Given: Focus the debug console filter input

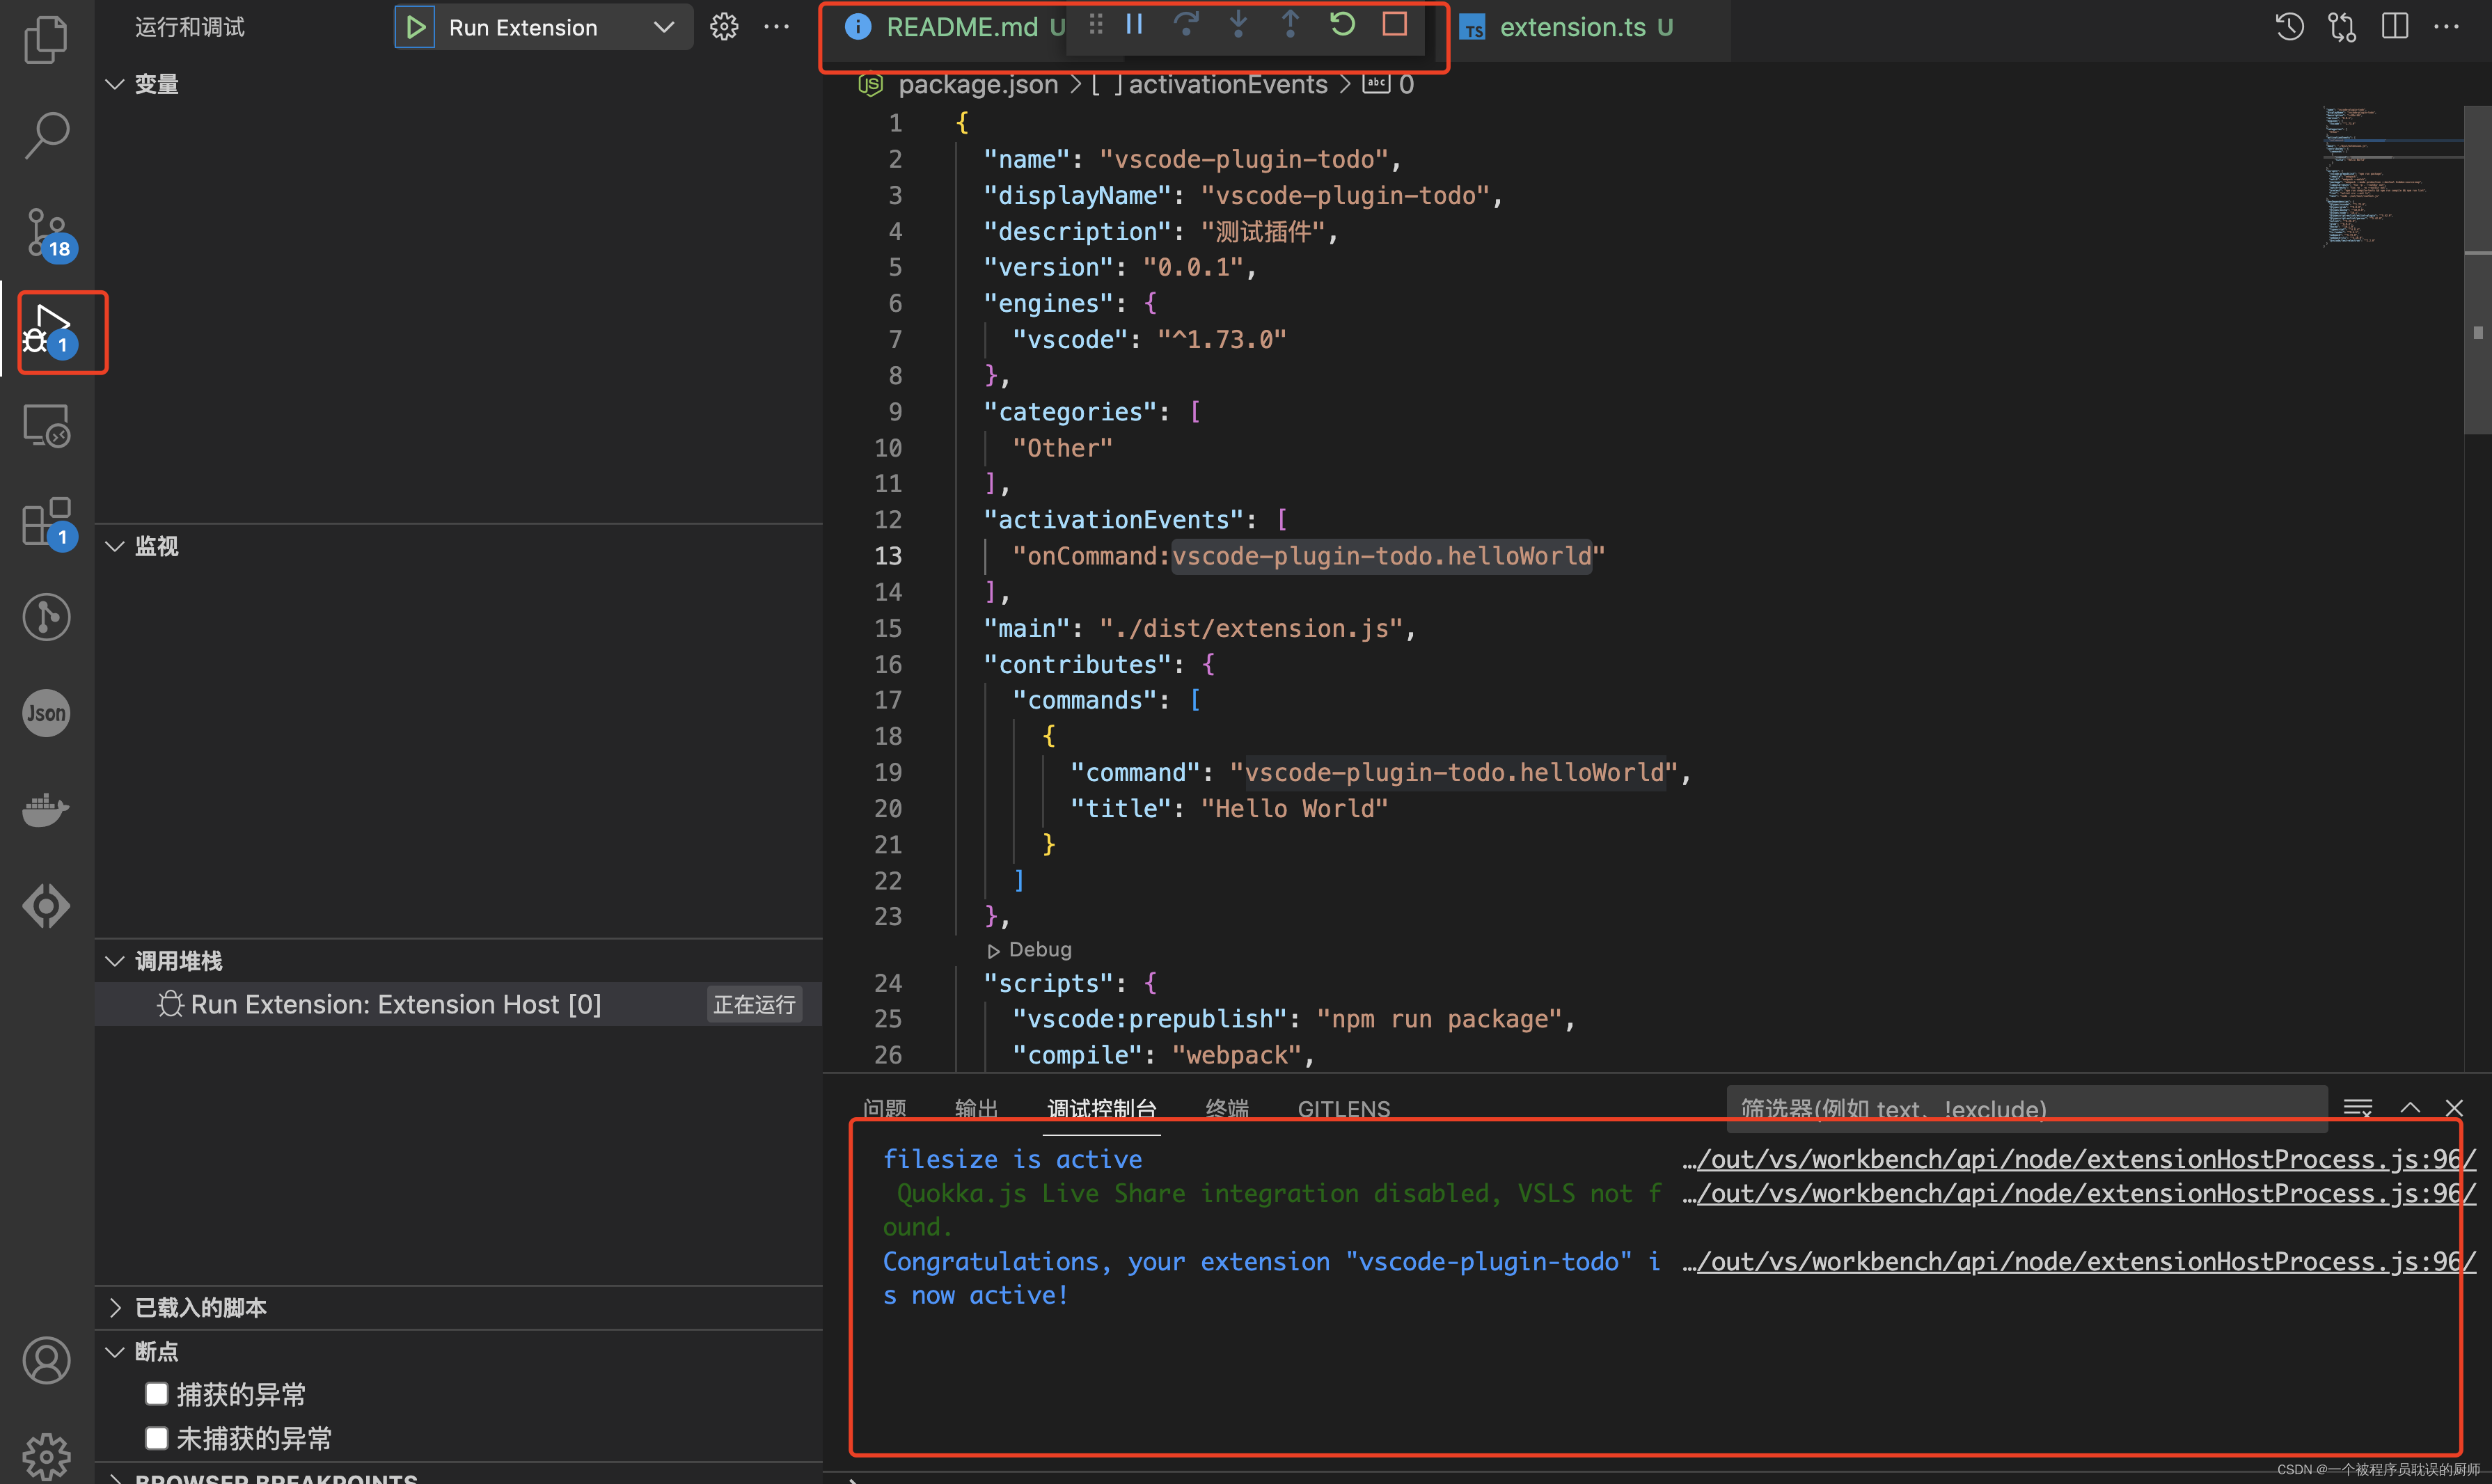Looking at the screenshot, I should [2026, 1109].
